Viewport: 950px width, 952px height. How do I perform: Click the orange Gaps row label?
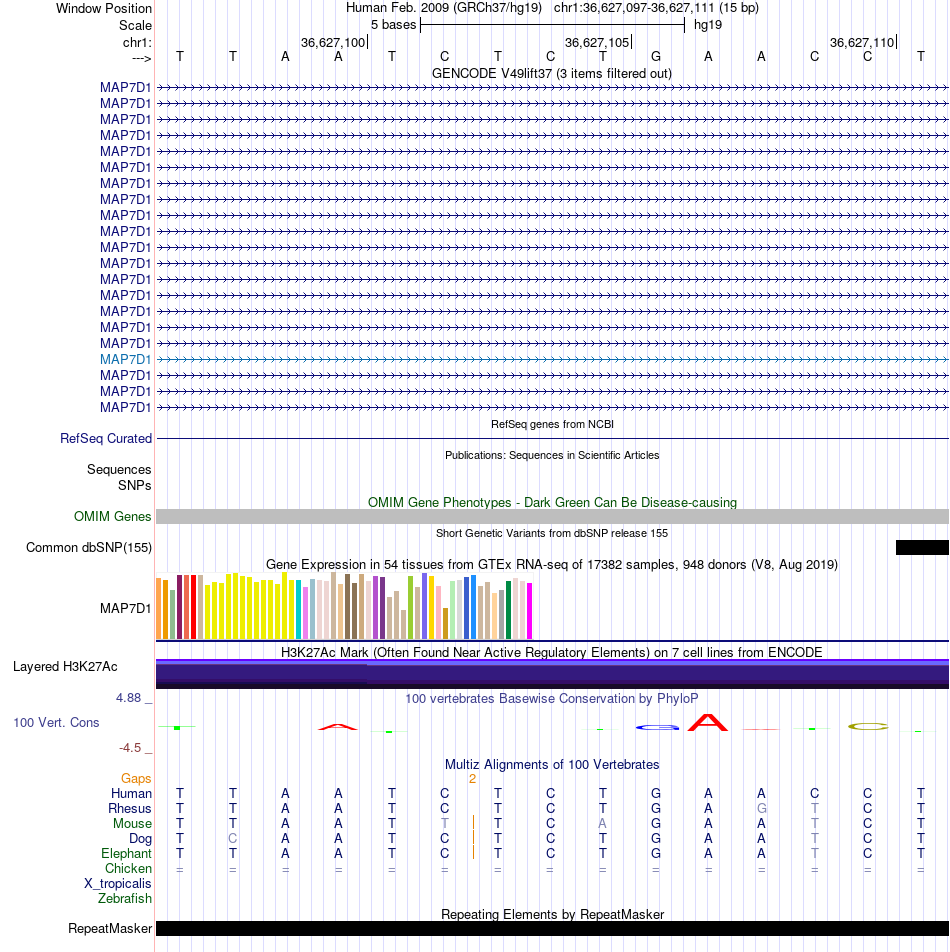pyautogui.click(x=136, y=778)
